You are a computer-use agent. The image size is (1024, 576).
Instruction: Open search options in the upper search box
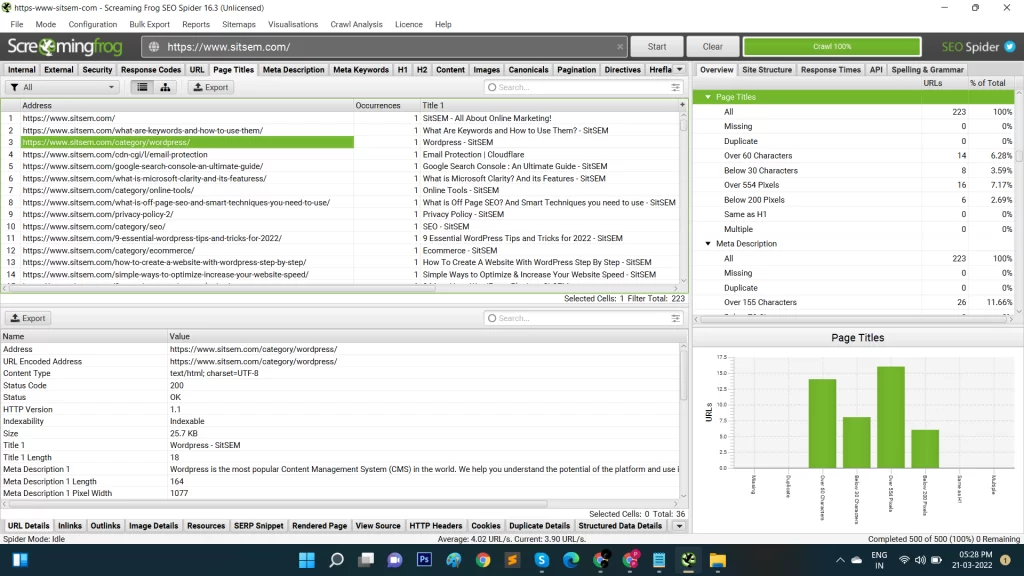tap(675, 87)
